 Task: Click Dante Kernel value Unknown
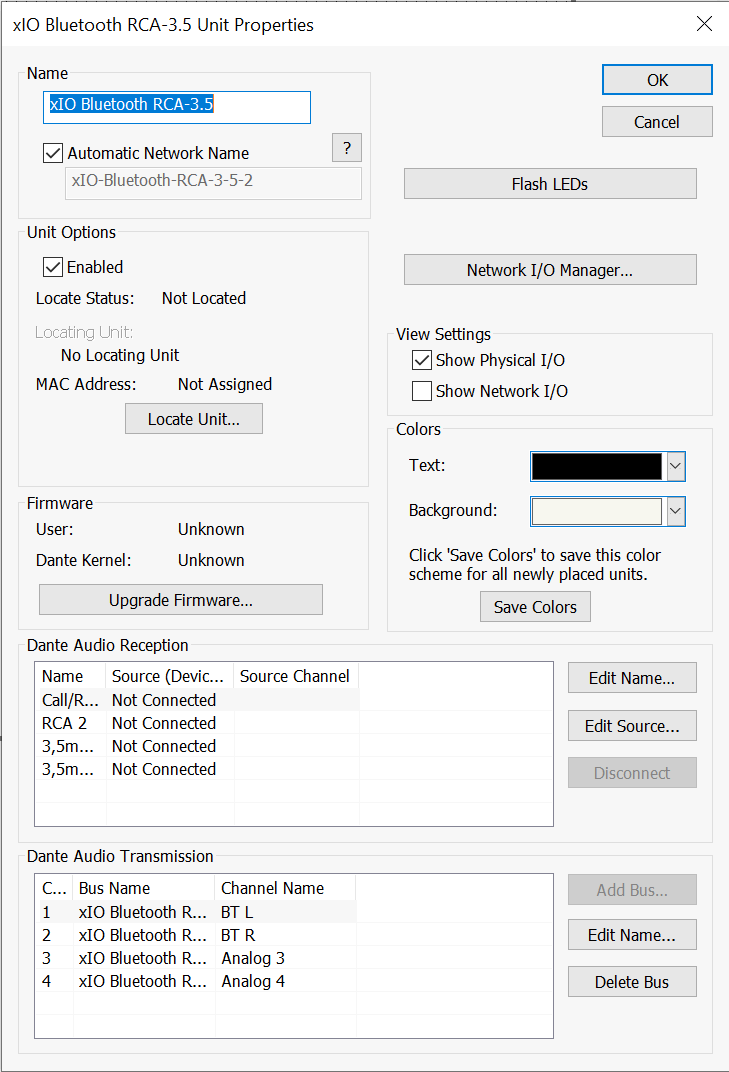(211, 560)
